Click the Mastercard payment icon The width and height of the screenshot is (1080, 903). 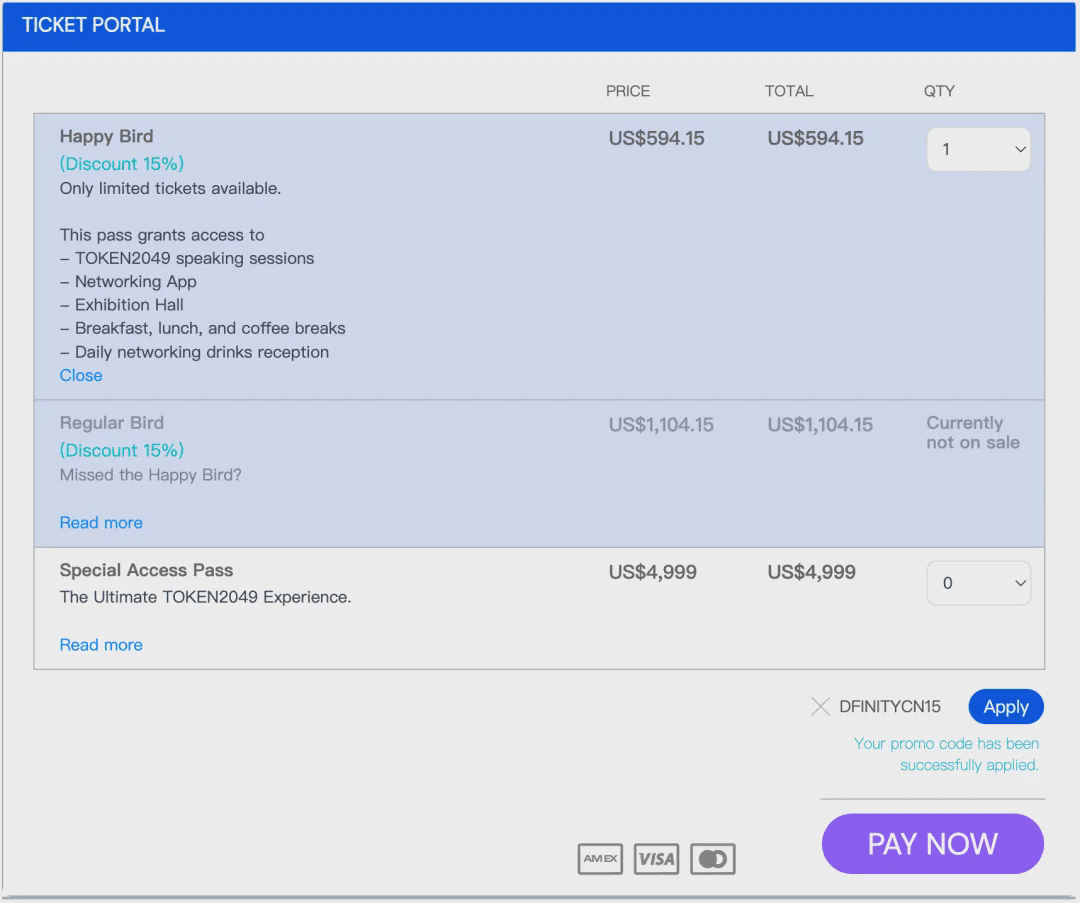pyautogui.click(x=713, y=858)
